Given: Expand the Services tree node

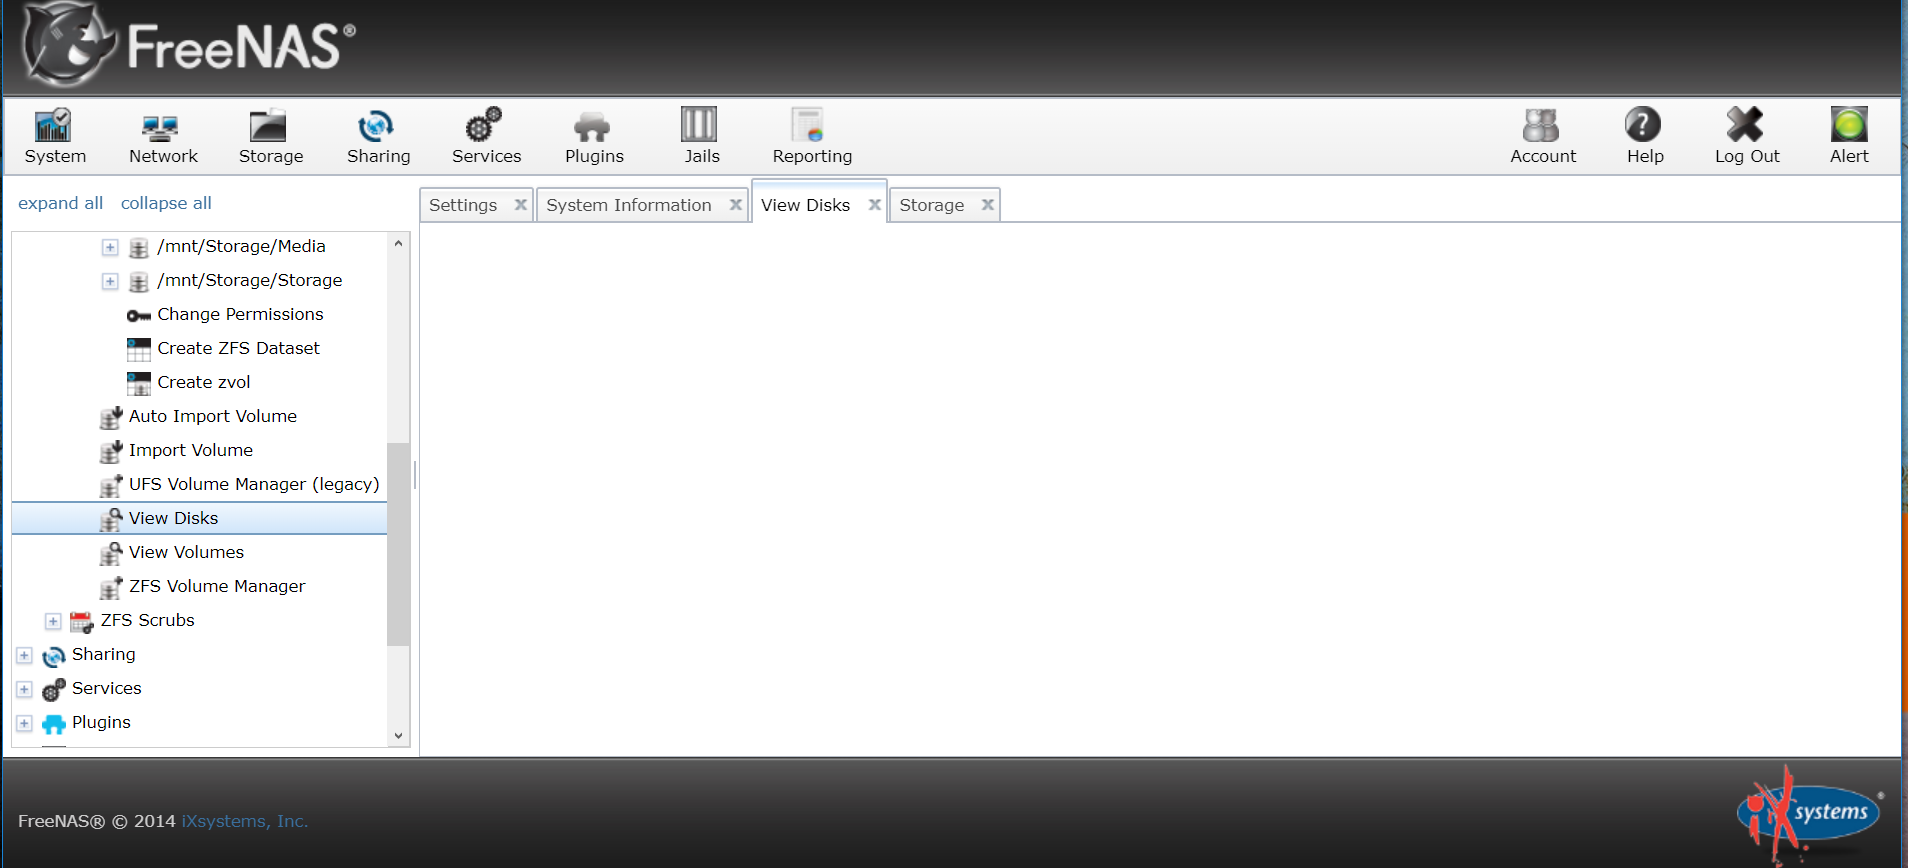Looking at the screenshot, I should point(24,689).
